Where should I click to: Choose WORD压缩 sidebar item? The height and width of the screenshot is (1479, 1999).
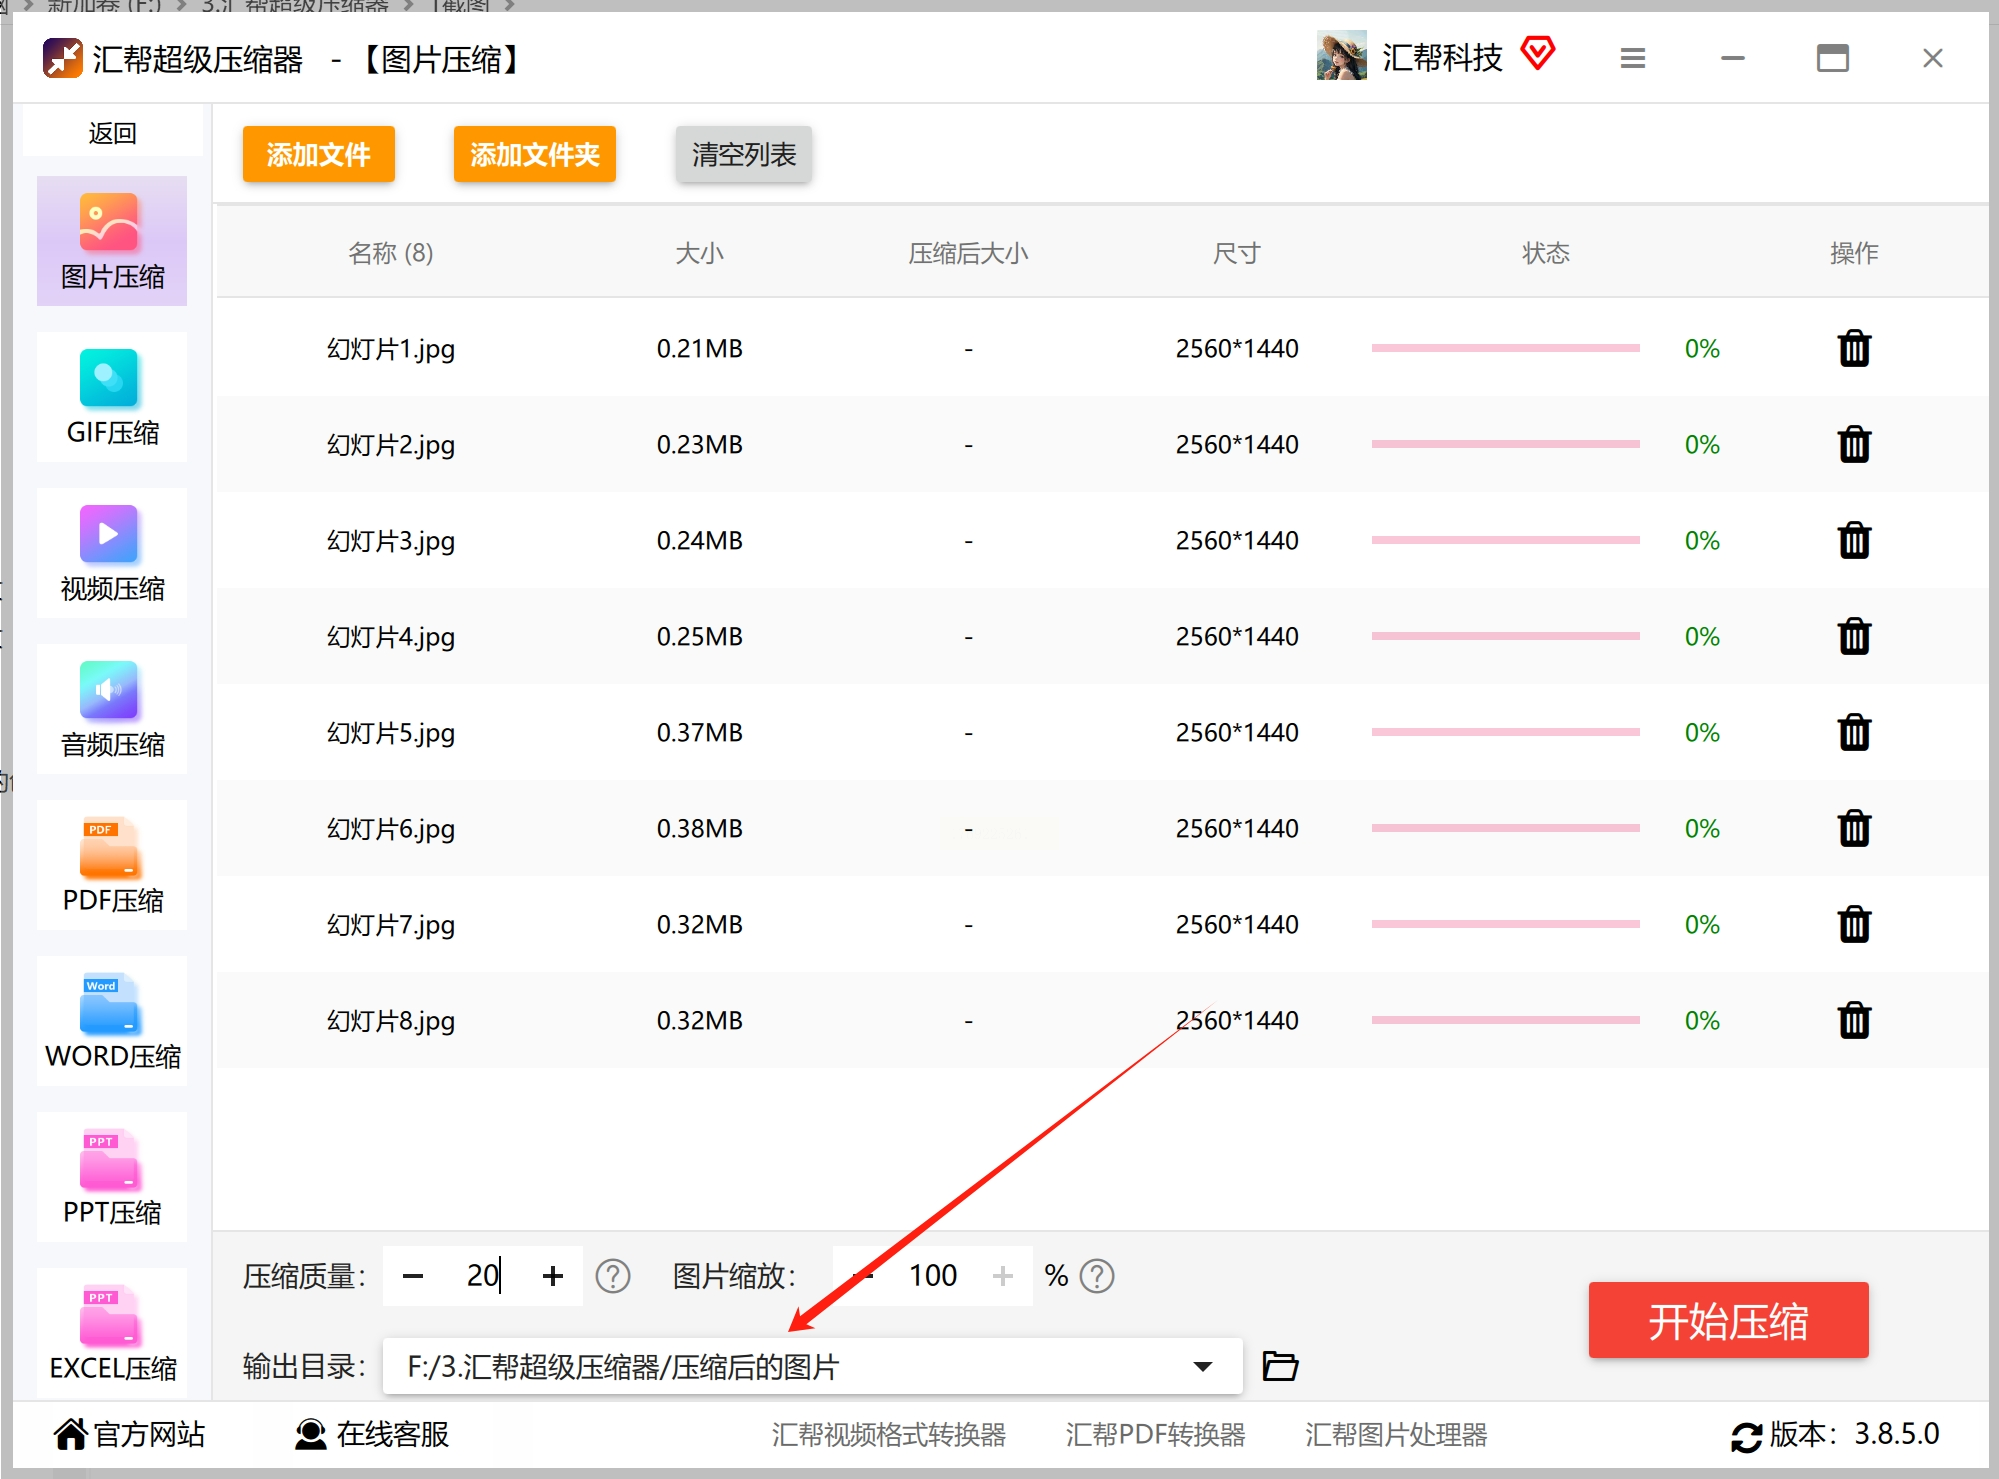click(112, 1022)
